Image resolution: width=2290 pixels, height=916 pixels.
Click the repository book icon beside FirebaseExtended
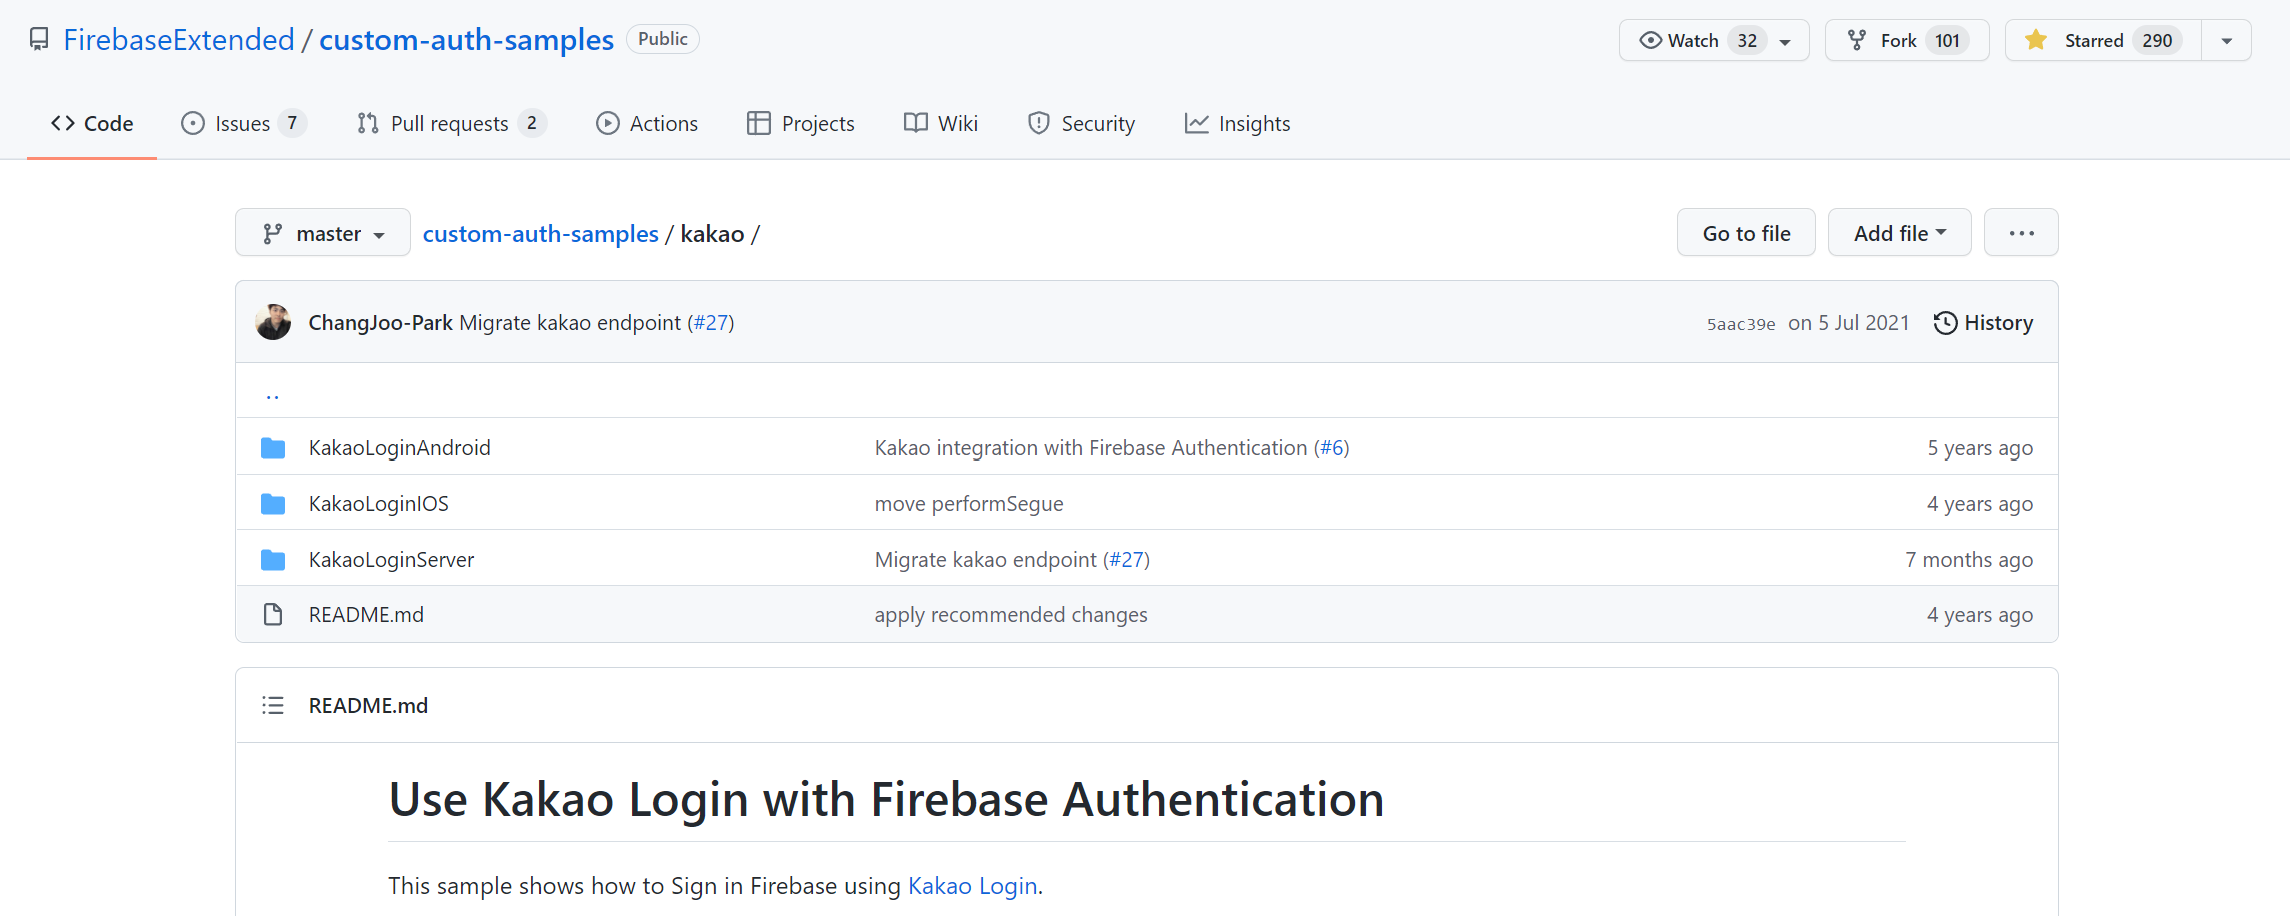coord(39,40)
